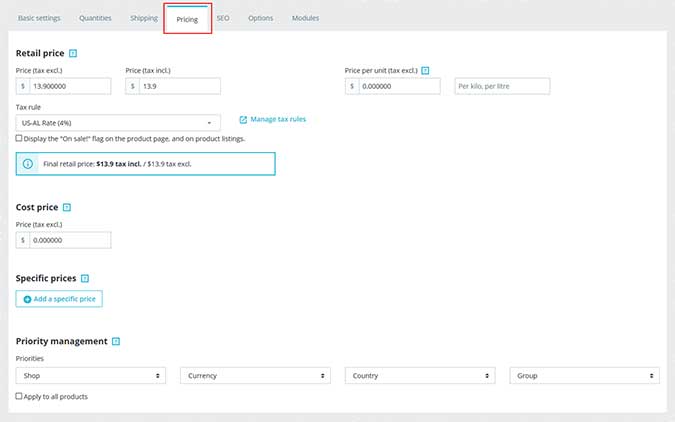Click the help icon beside Retail price
This screenshot has width=675, height=422.
[73, 53]
